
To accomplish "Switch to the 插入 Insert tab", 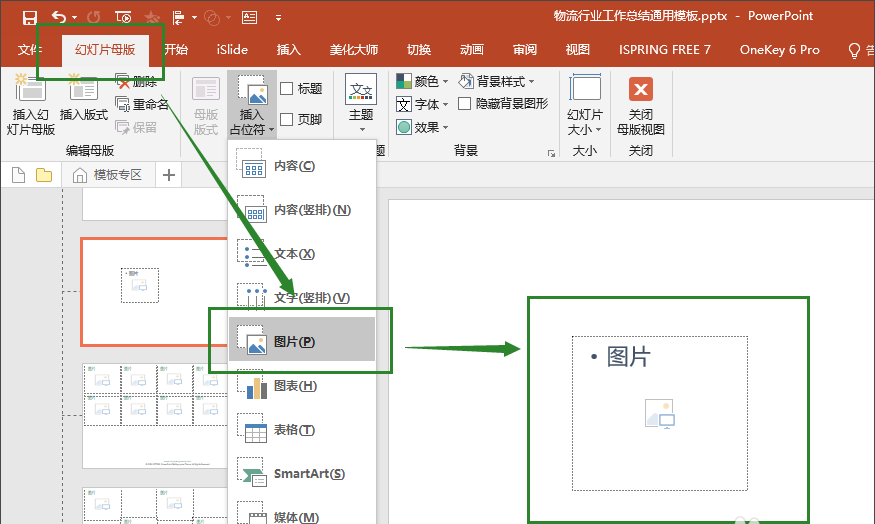I will [x=288, y=49].
